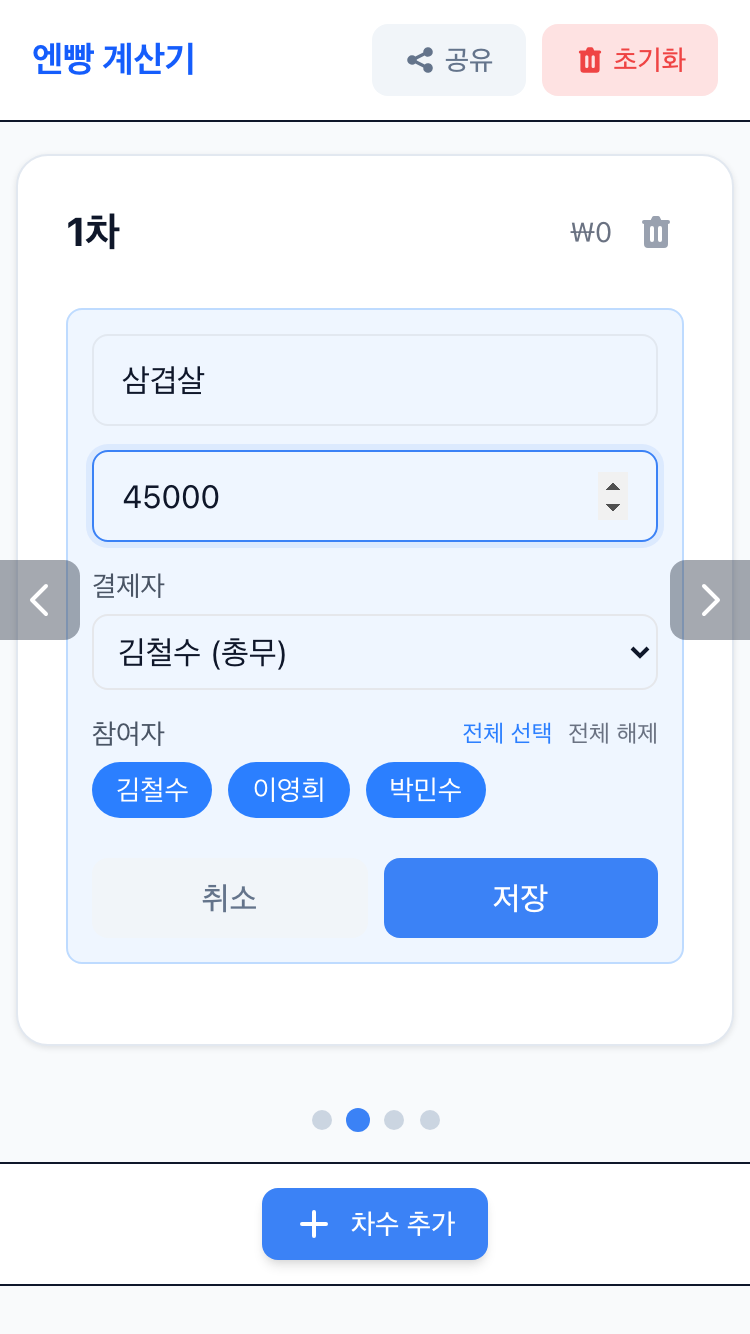Click the 전체 해제 link
Viewport: 750px width, 1334px height.
pyautogui.click(x=613, y=733)
